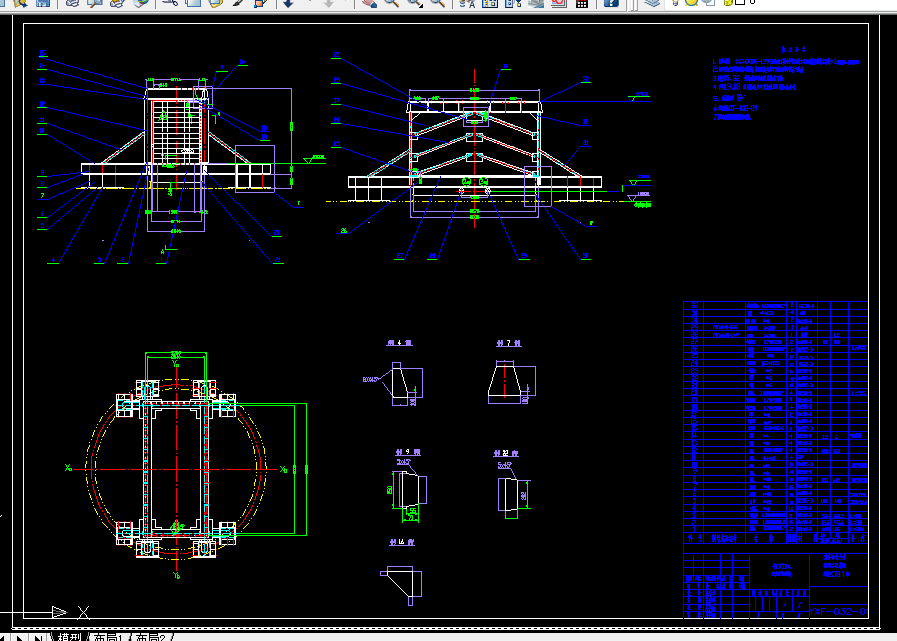Click Zoom Previous magnifier icon
The width and height of the screenshot is (897, 641).
[438, 3]
